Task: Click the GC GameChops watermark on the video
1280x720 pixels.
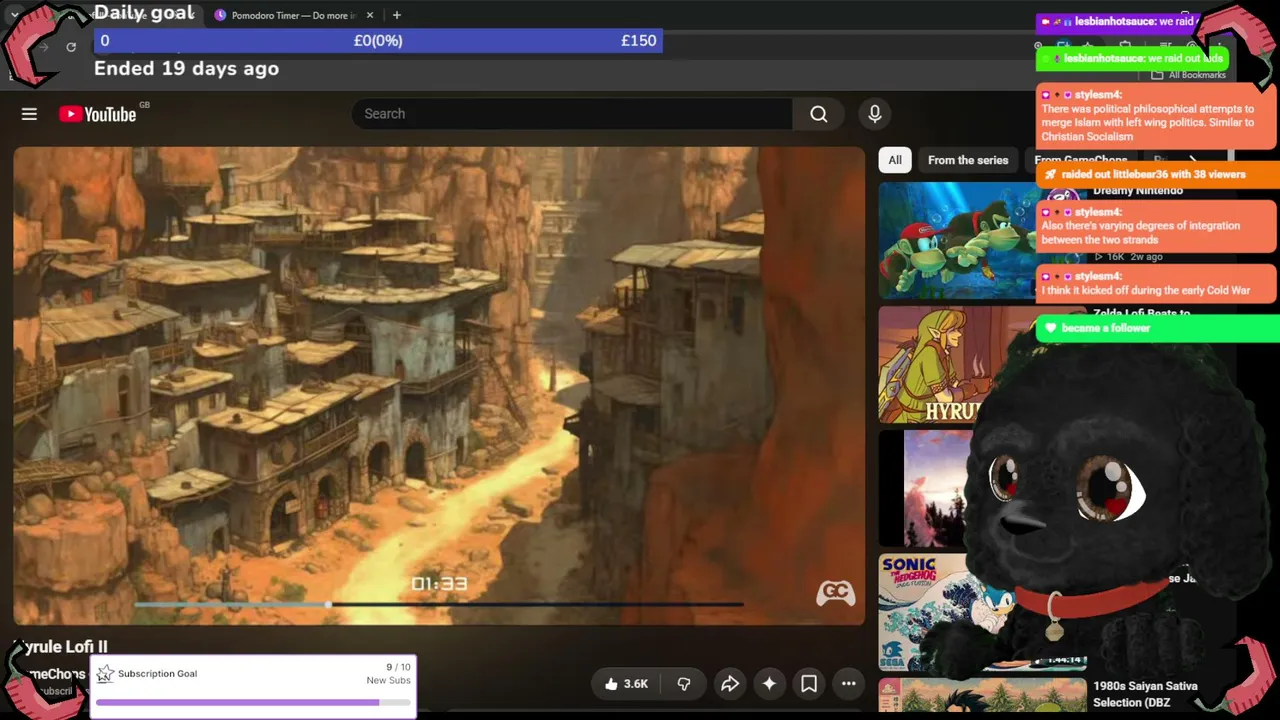Action: (x=836, y=593)
